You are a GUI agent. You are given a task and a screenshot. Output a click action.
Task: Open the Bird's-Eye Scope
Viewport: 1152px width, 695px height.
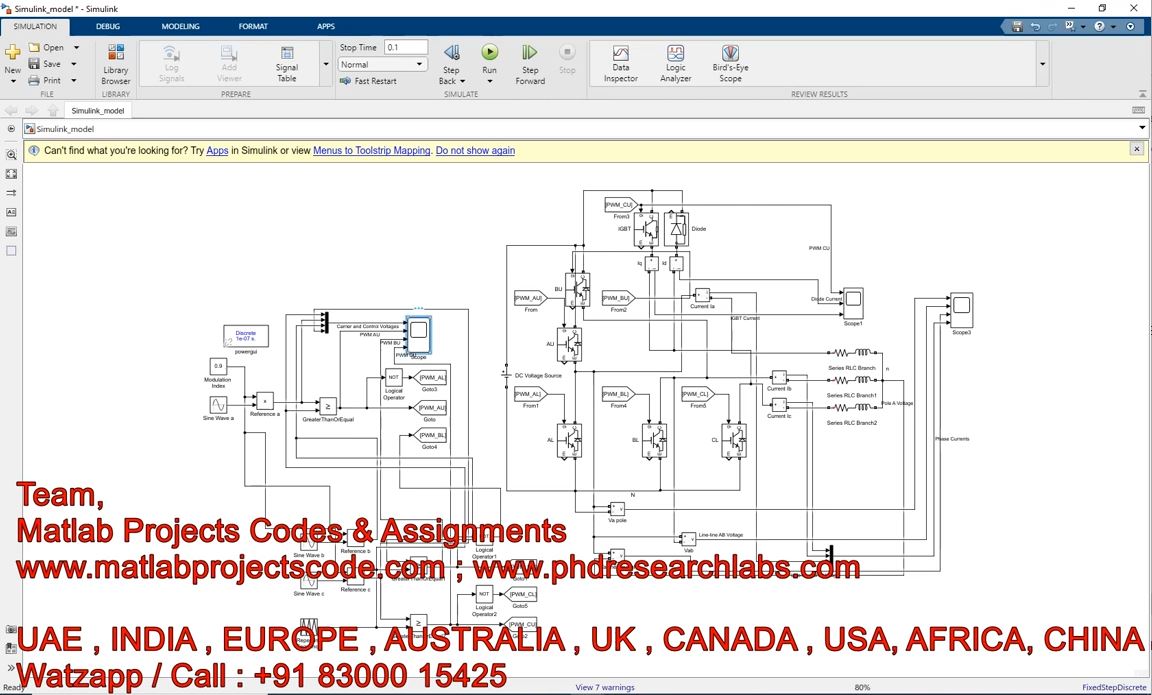[730, 63]
